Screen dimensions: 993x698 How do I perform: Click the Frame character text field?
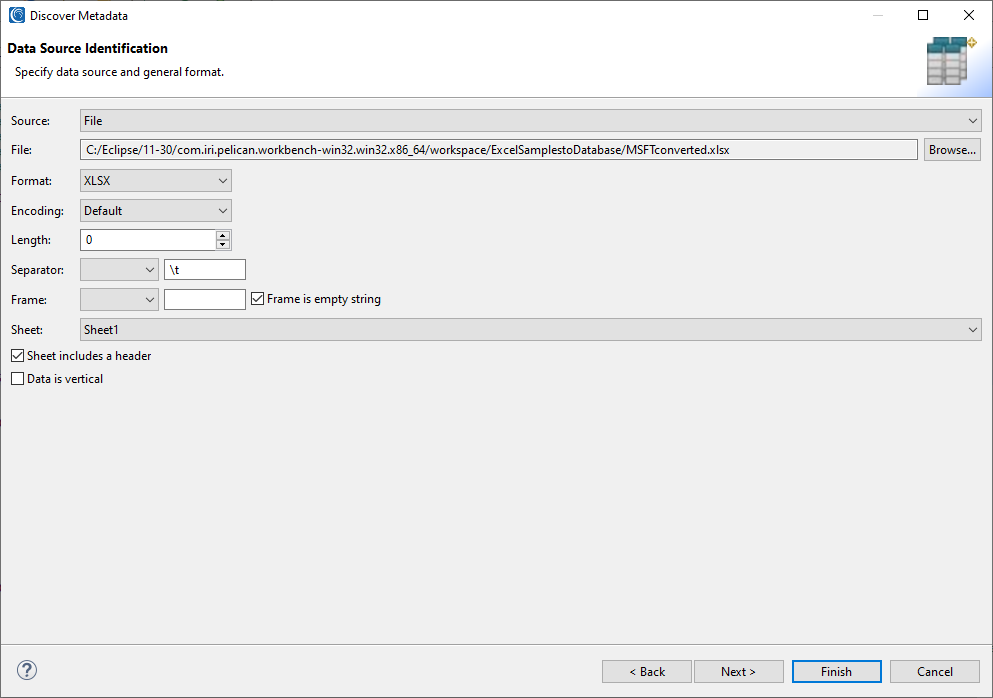tap(205, 299)
